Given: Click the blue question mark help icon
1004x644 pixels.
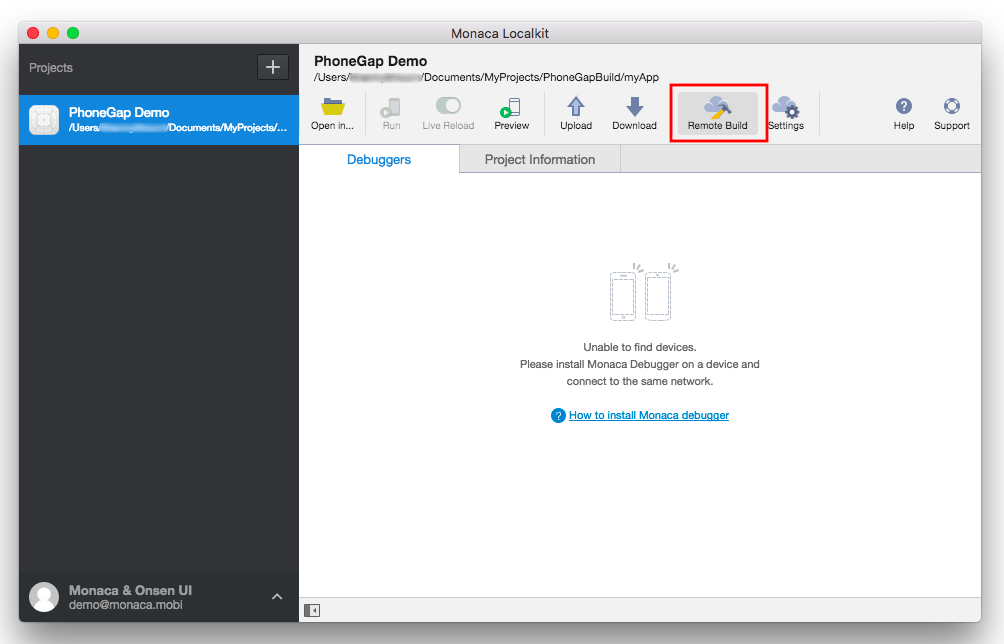Looking at the screenshot, I should 558,415.
